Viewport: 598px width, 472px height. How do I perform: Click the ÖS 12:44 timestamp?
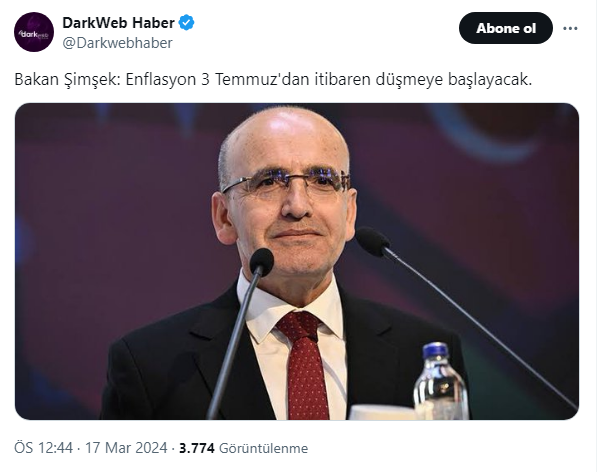click(43, 448)
